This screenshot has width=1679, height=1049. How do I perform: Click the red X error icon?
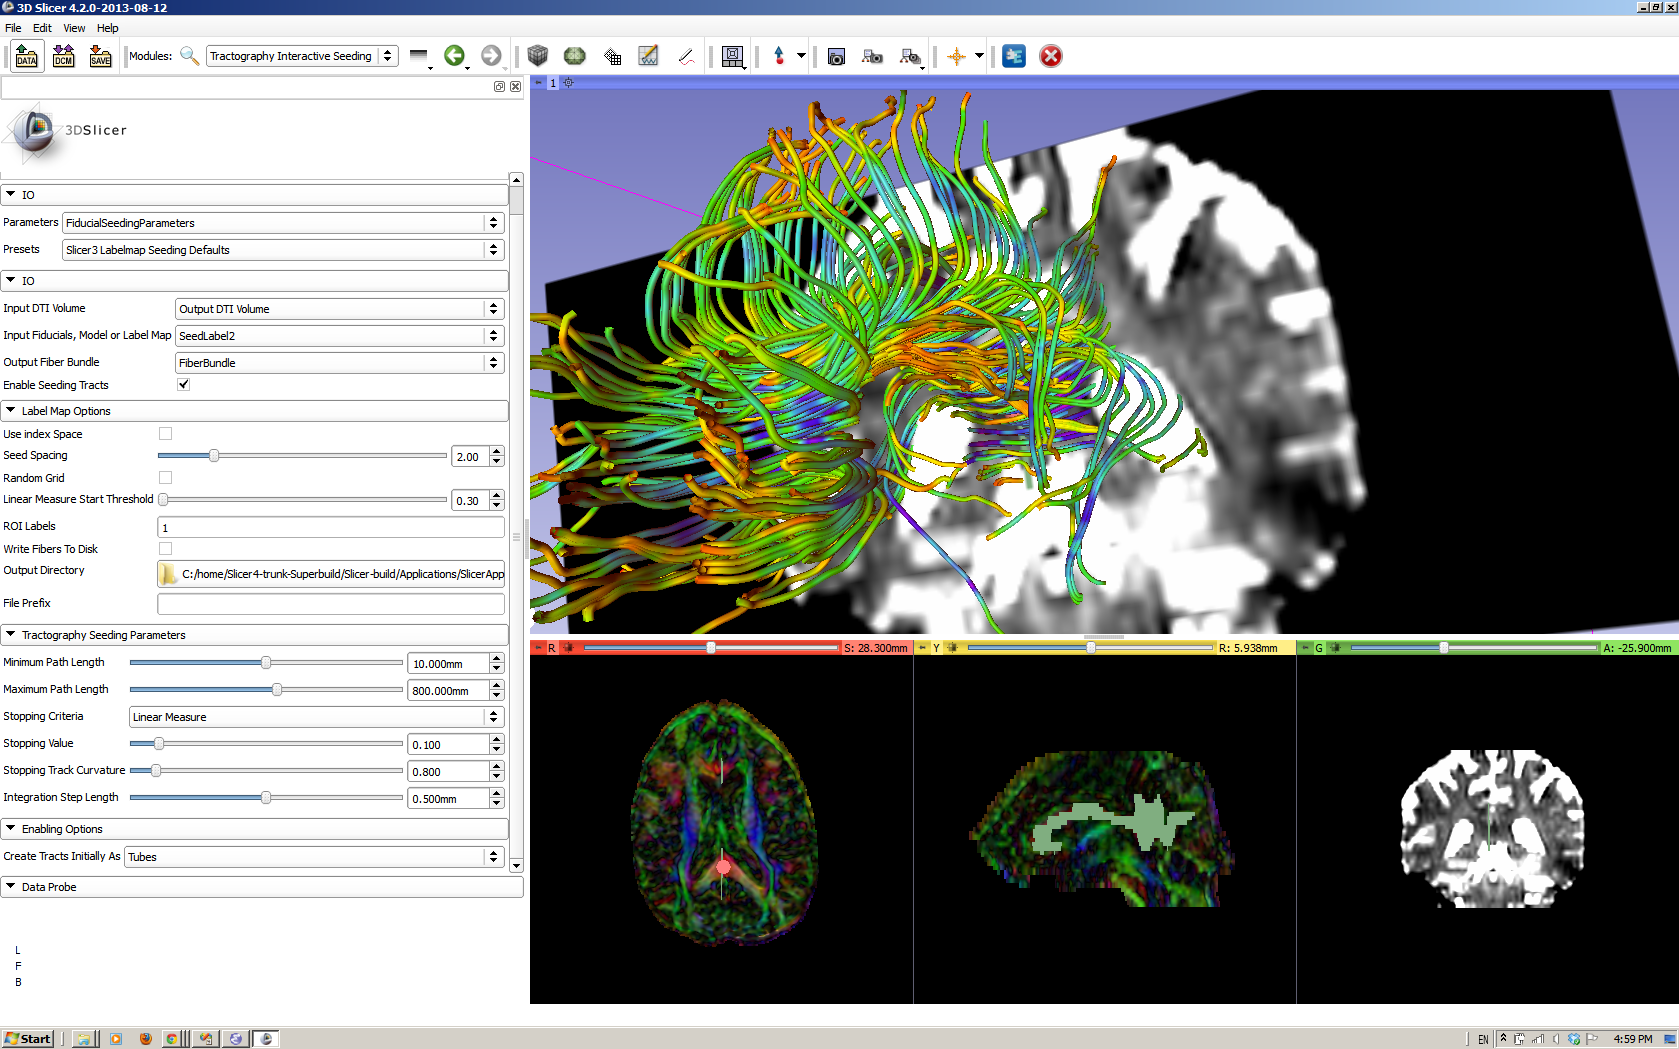point(1050,56)
